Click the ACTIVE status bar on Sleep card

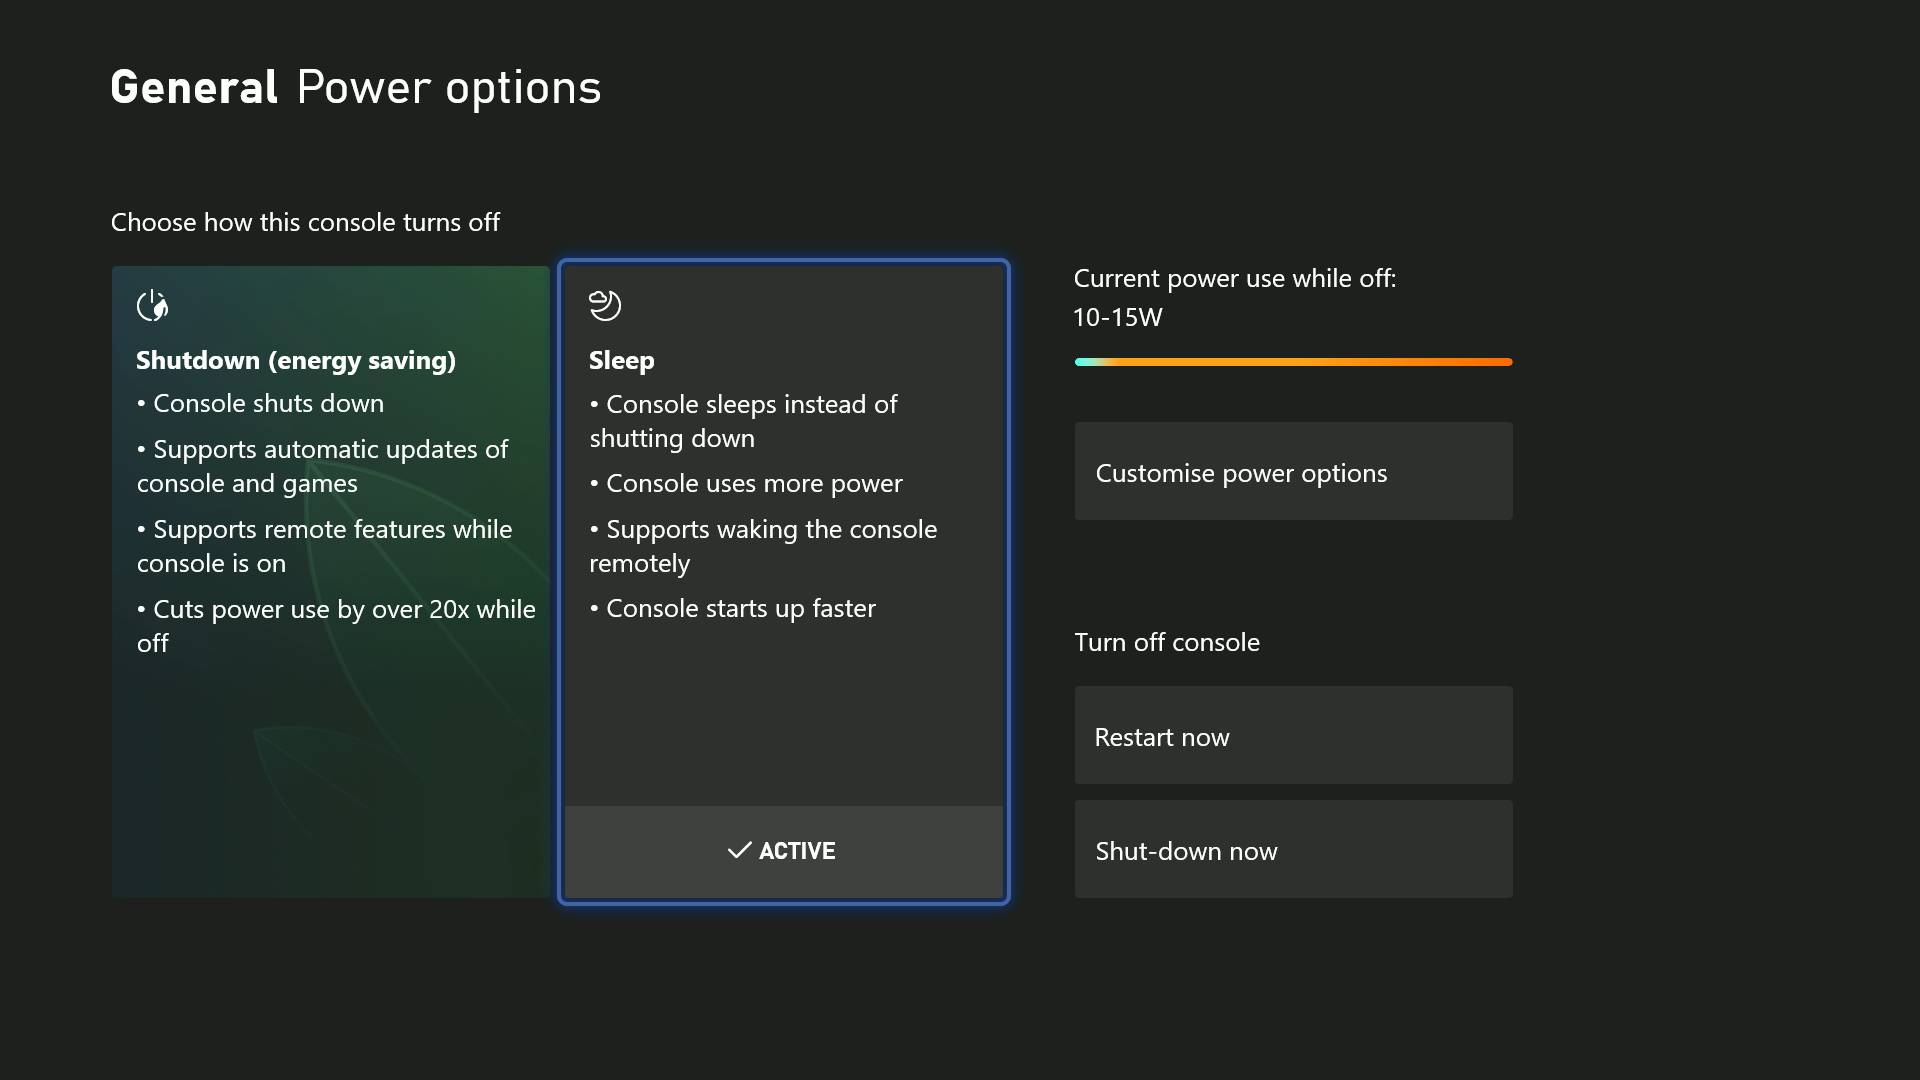pyautogui.click(x=783, y=851)
